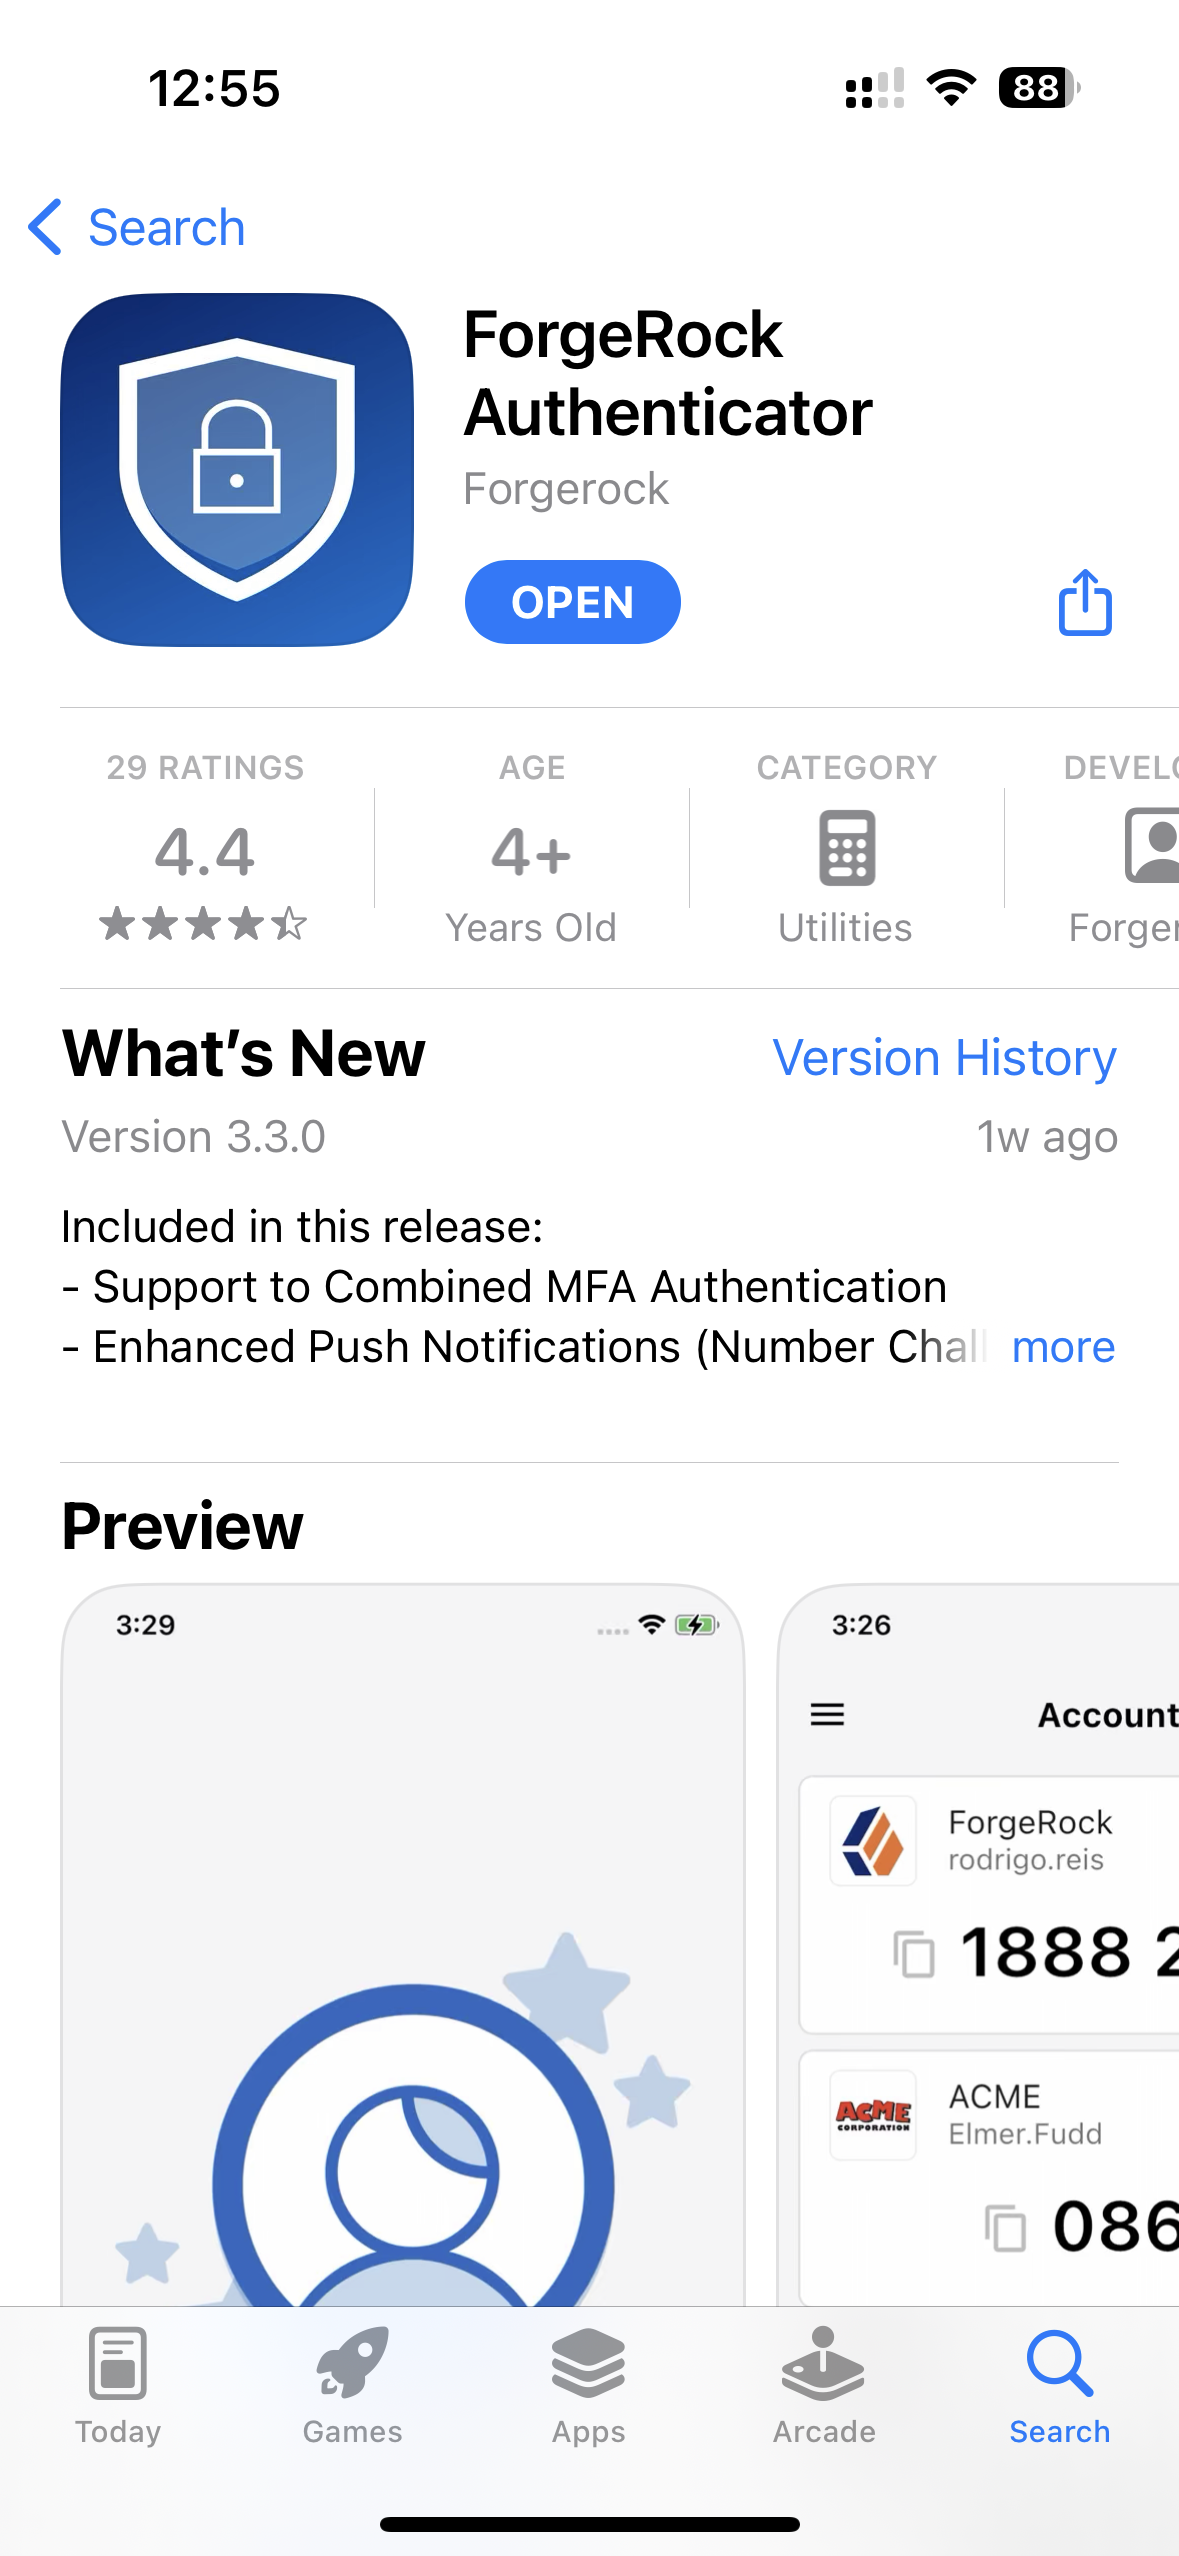Image resolution: width=1179 pixels, height=2556 pixels.
Task: Tap the 29 Ratings score area
Action: (x=205, y=848)
